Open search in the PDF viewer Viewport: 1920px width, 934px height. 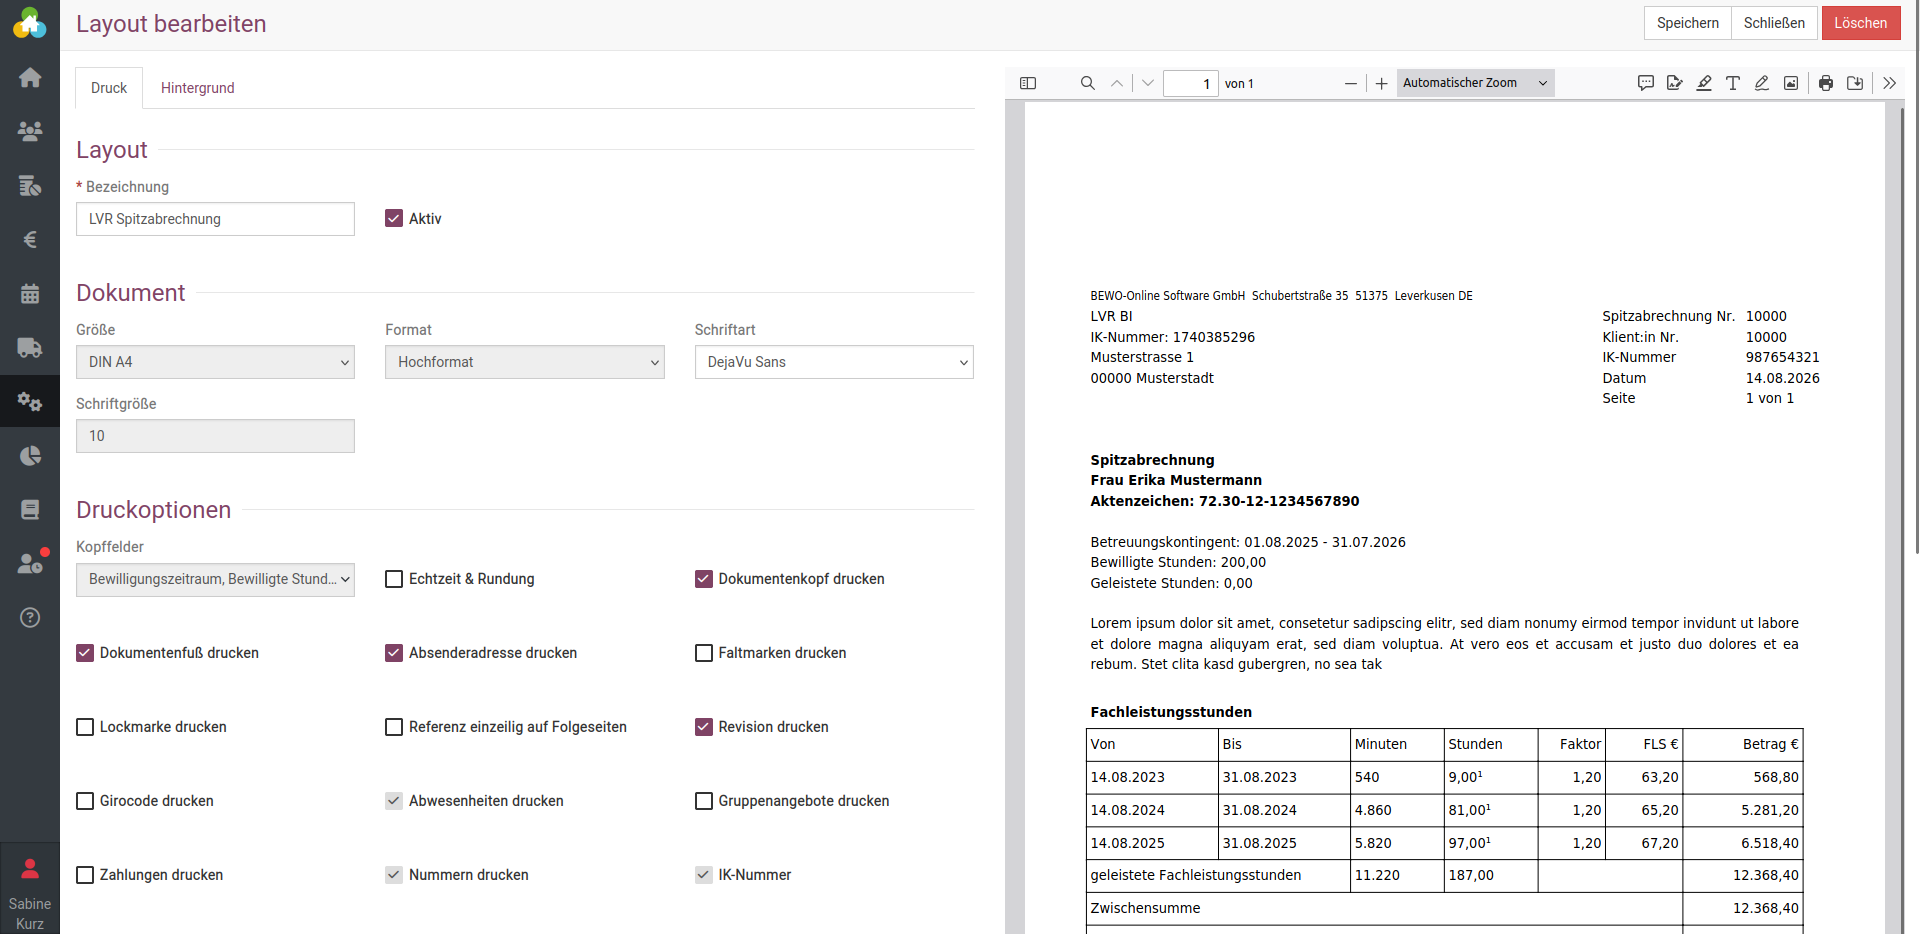pos(1088,83)
